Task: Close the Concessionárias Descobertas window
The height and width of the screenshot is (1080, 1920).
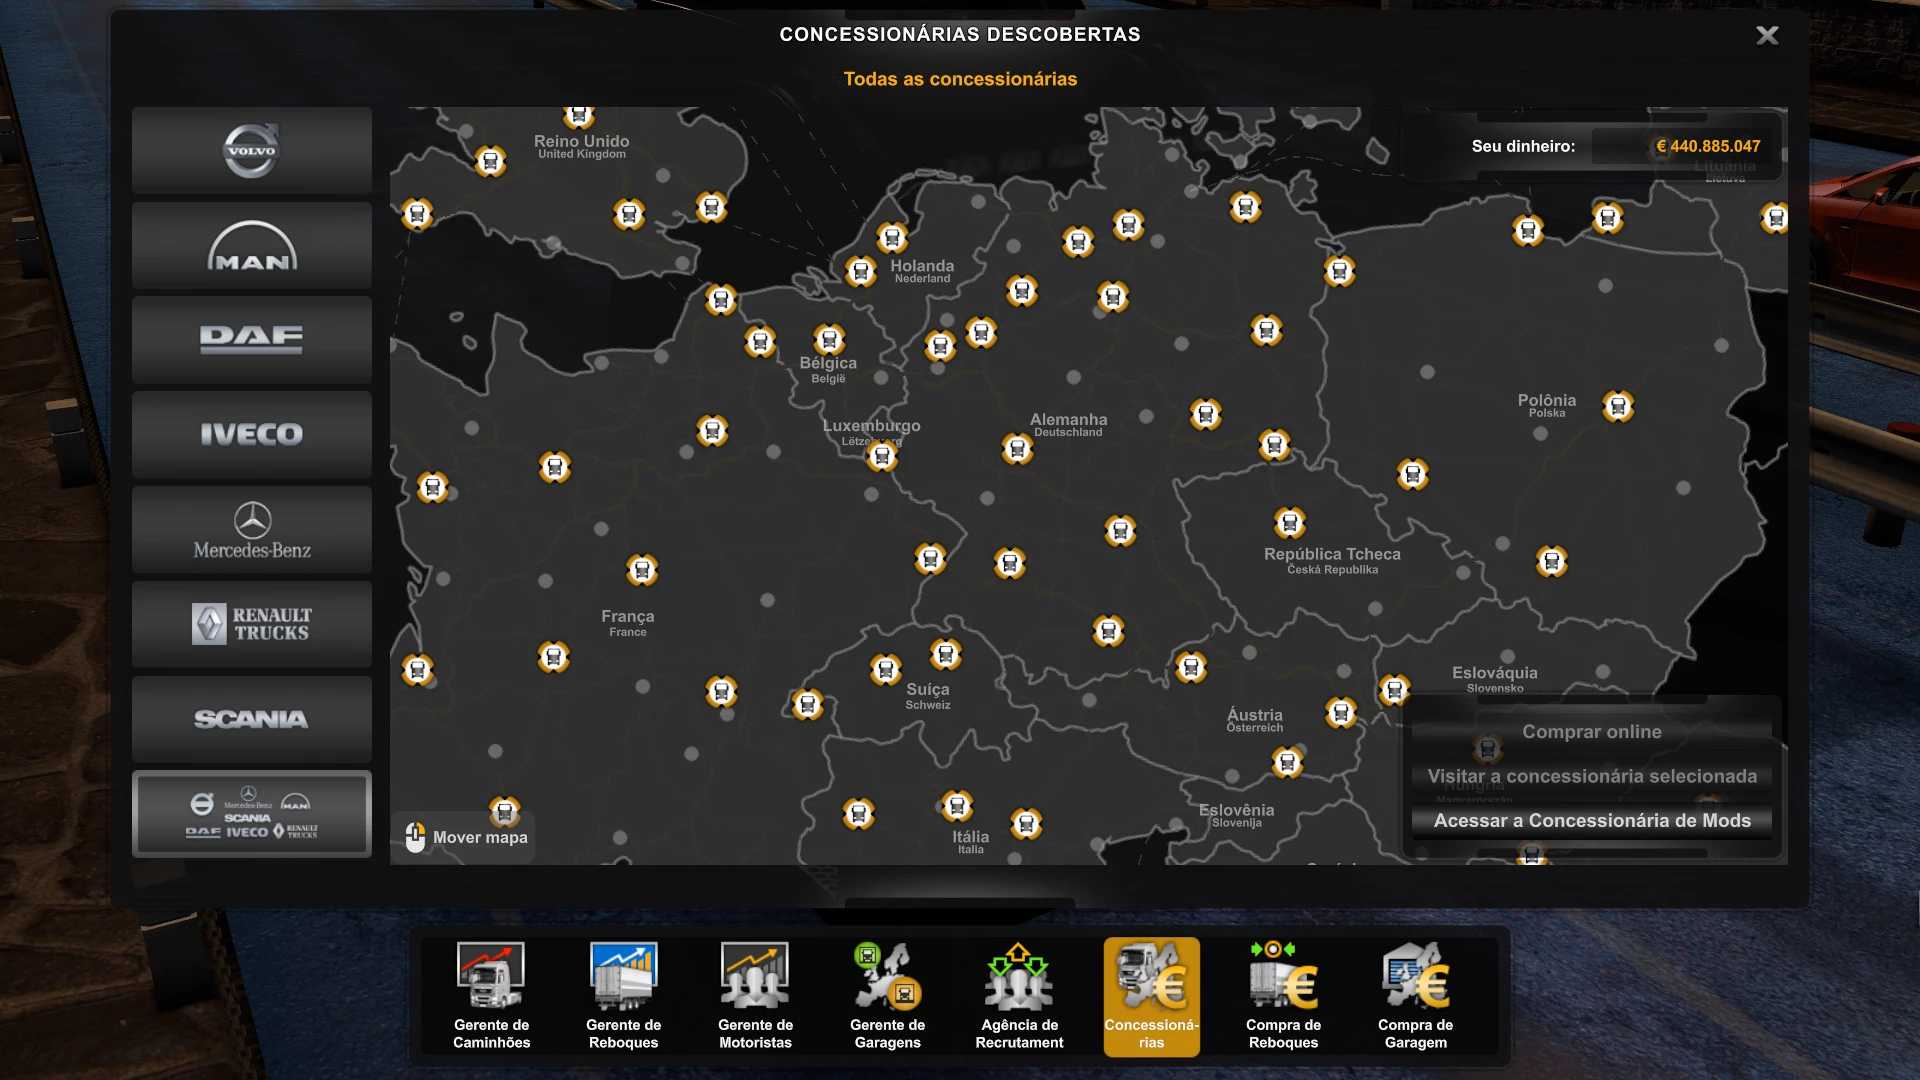Action: coord(1767,36)
